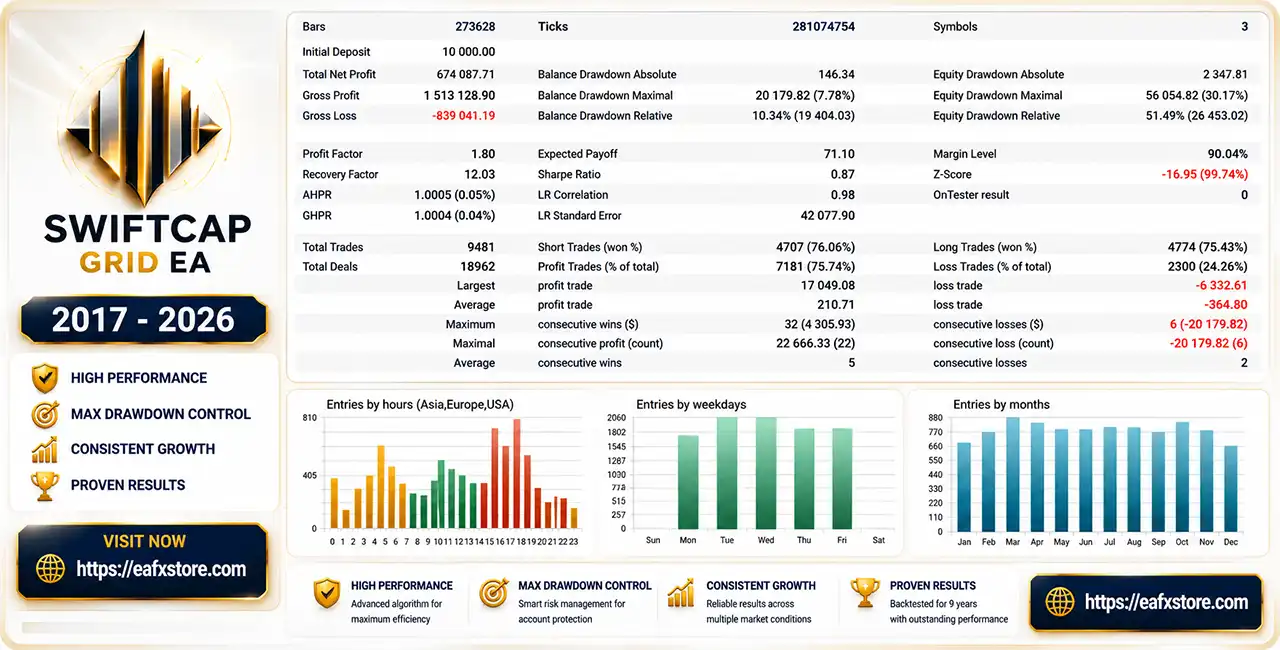Click the Long Trades value 4774 (75.43%)
The image size is (1280, 650).
[x=1208, y=247]
